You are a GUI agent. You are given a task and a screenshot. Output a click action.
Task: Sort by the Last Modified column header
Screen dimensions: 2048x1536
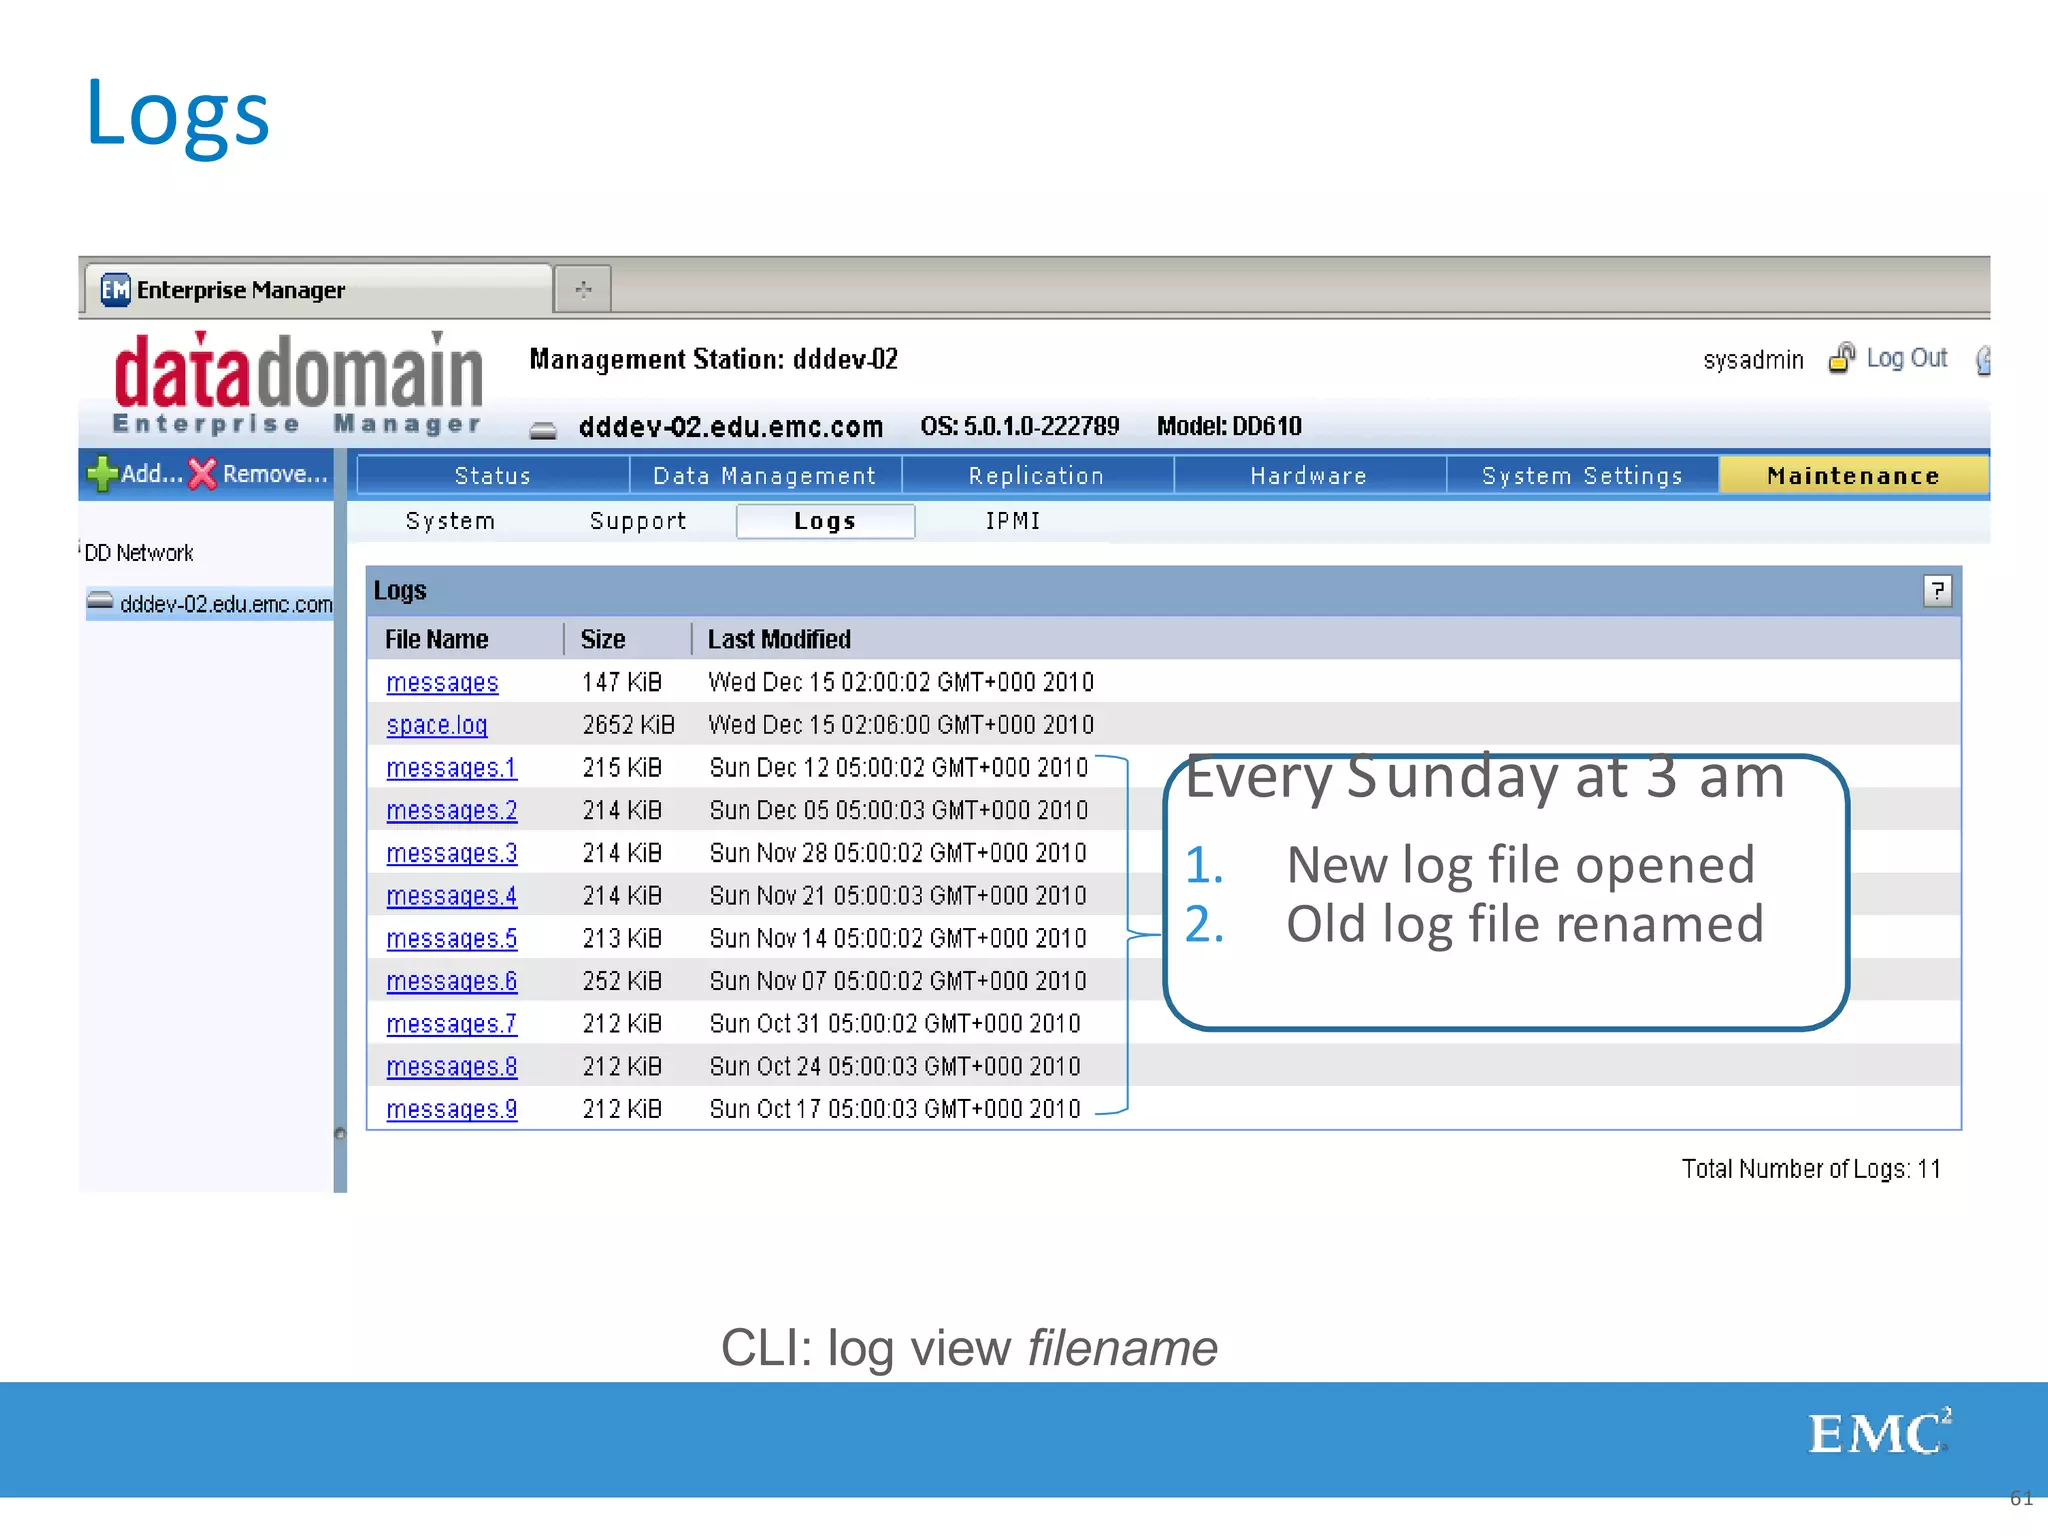pyautogui.click(x=779, y=639)
